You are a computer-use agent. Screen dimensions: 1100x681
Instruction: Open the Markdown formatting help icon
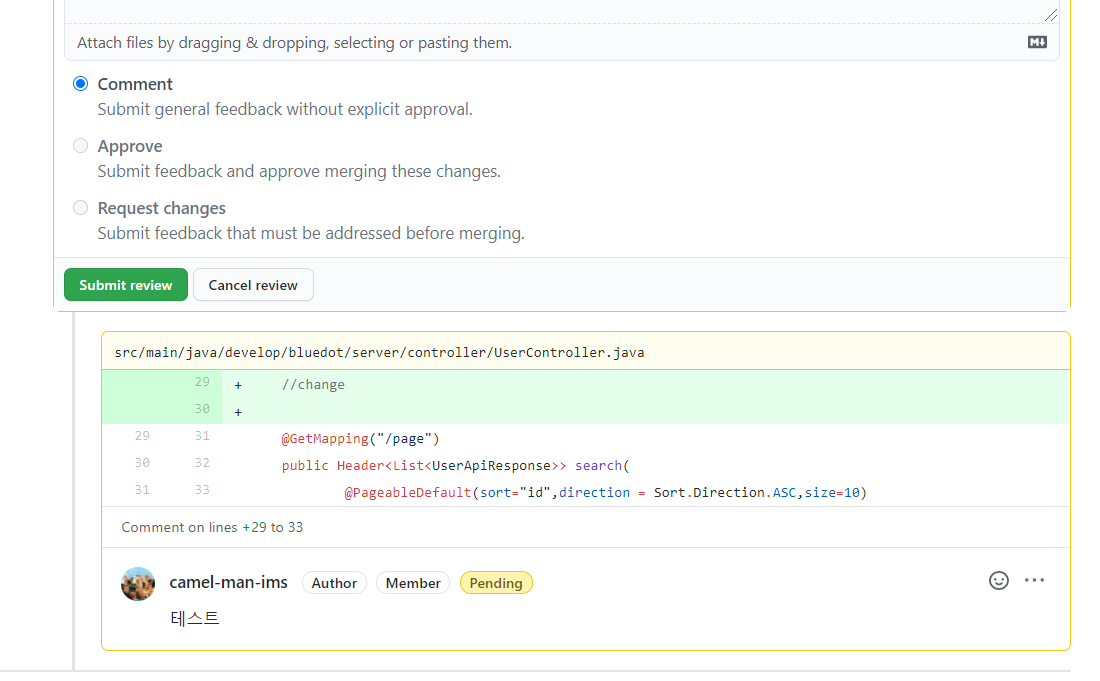click(x=1036, y=42)
